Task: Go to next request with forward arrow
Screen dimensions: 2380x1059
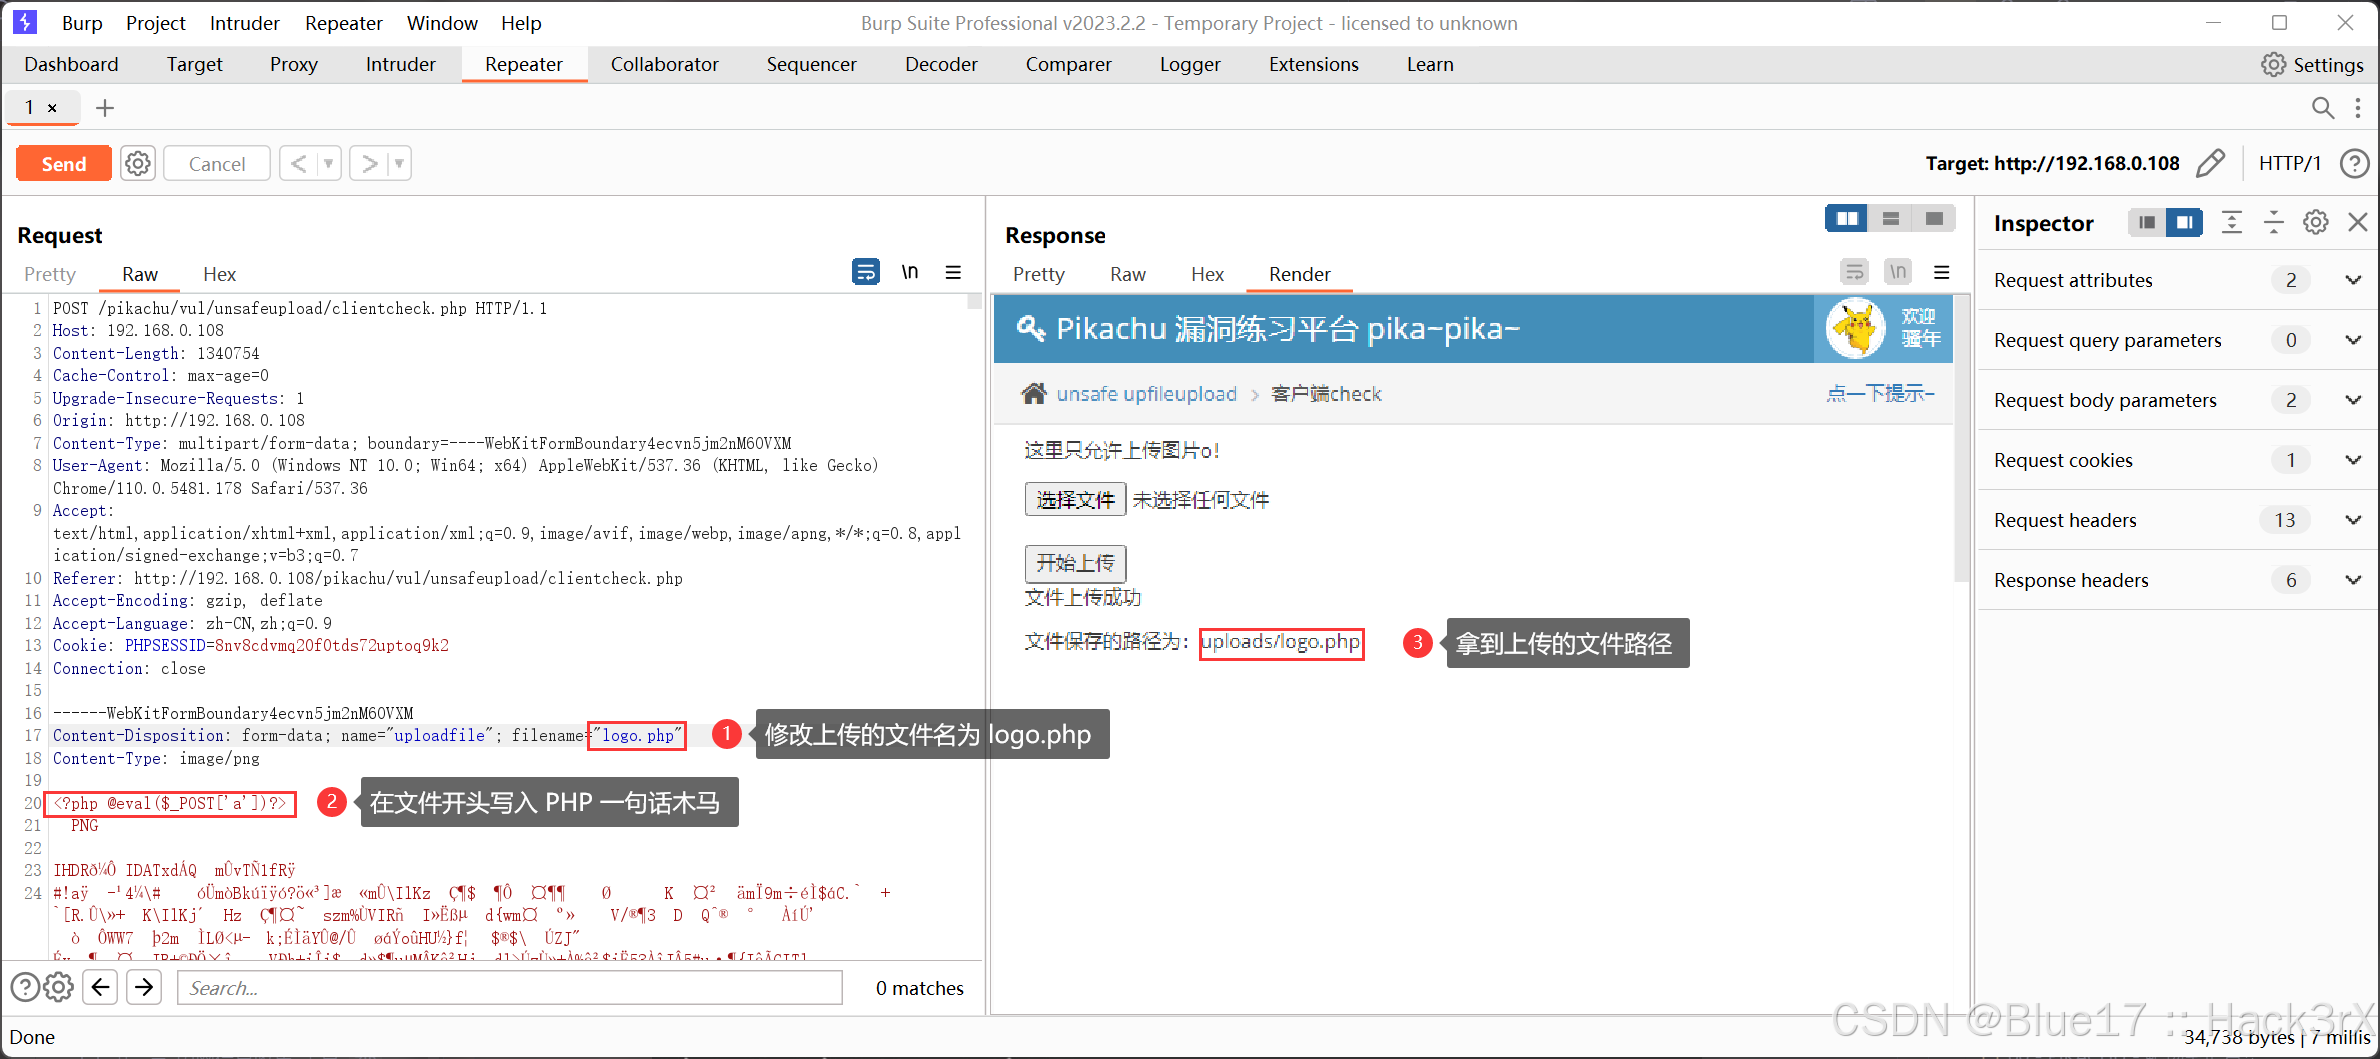Action: [369, 163]
